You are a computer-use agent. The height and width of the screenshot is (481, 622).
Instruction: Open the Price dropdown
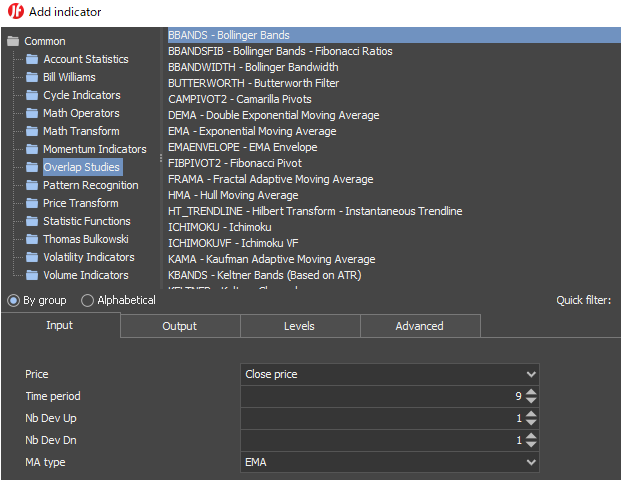coord(390,374)
